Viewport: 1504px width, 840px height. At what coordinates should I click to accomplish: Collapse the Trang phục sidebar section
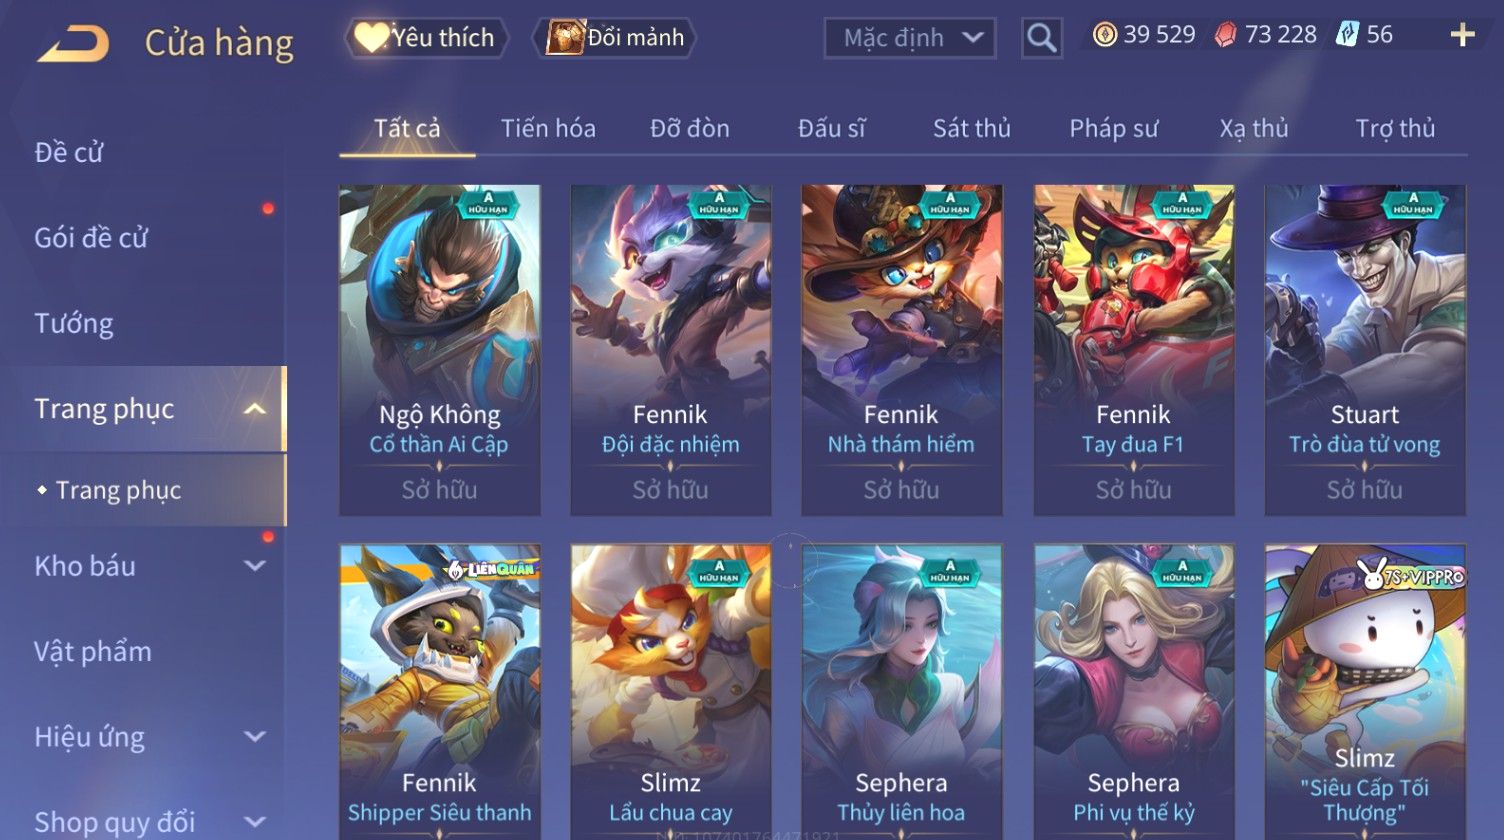tap(255, 409)
